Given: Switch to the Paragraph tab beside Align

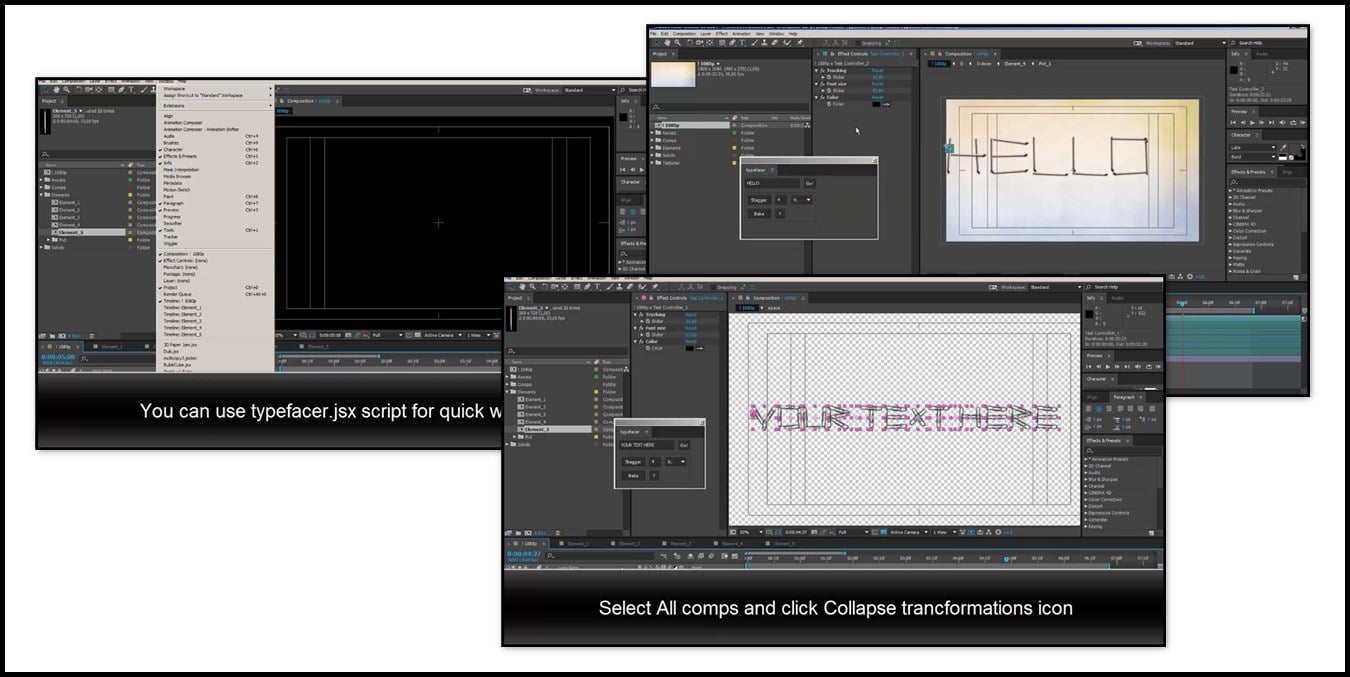Looking at the screenshot, I should coord(1124,397).
